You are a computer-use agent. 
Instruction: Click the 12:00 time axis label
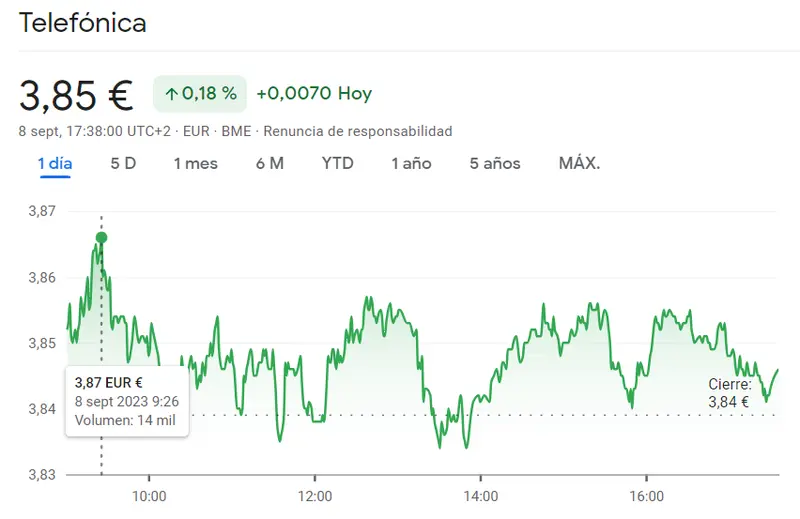tap(315, 496)
